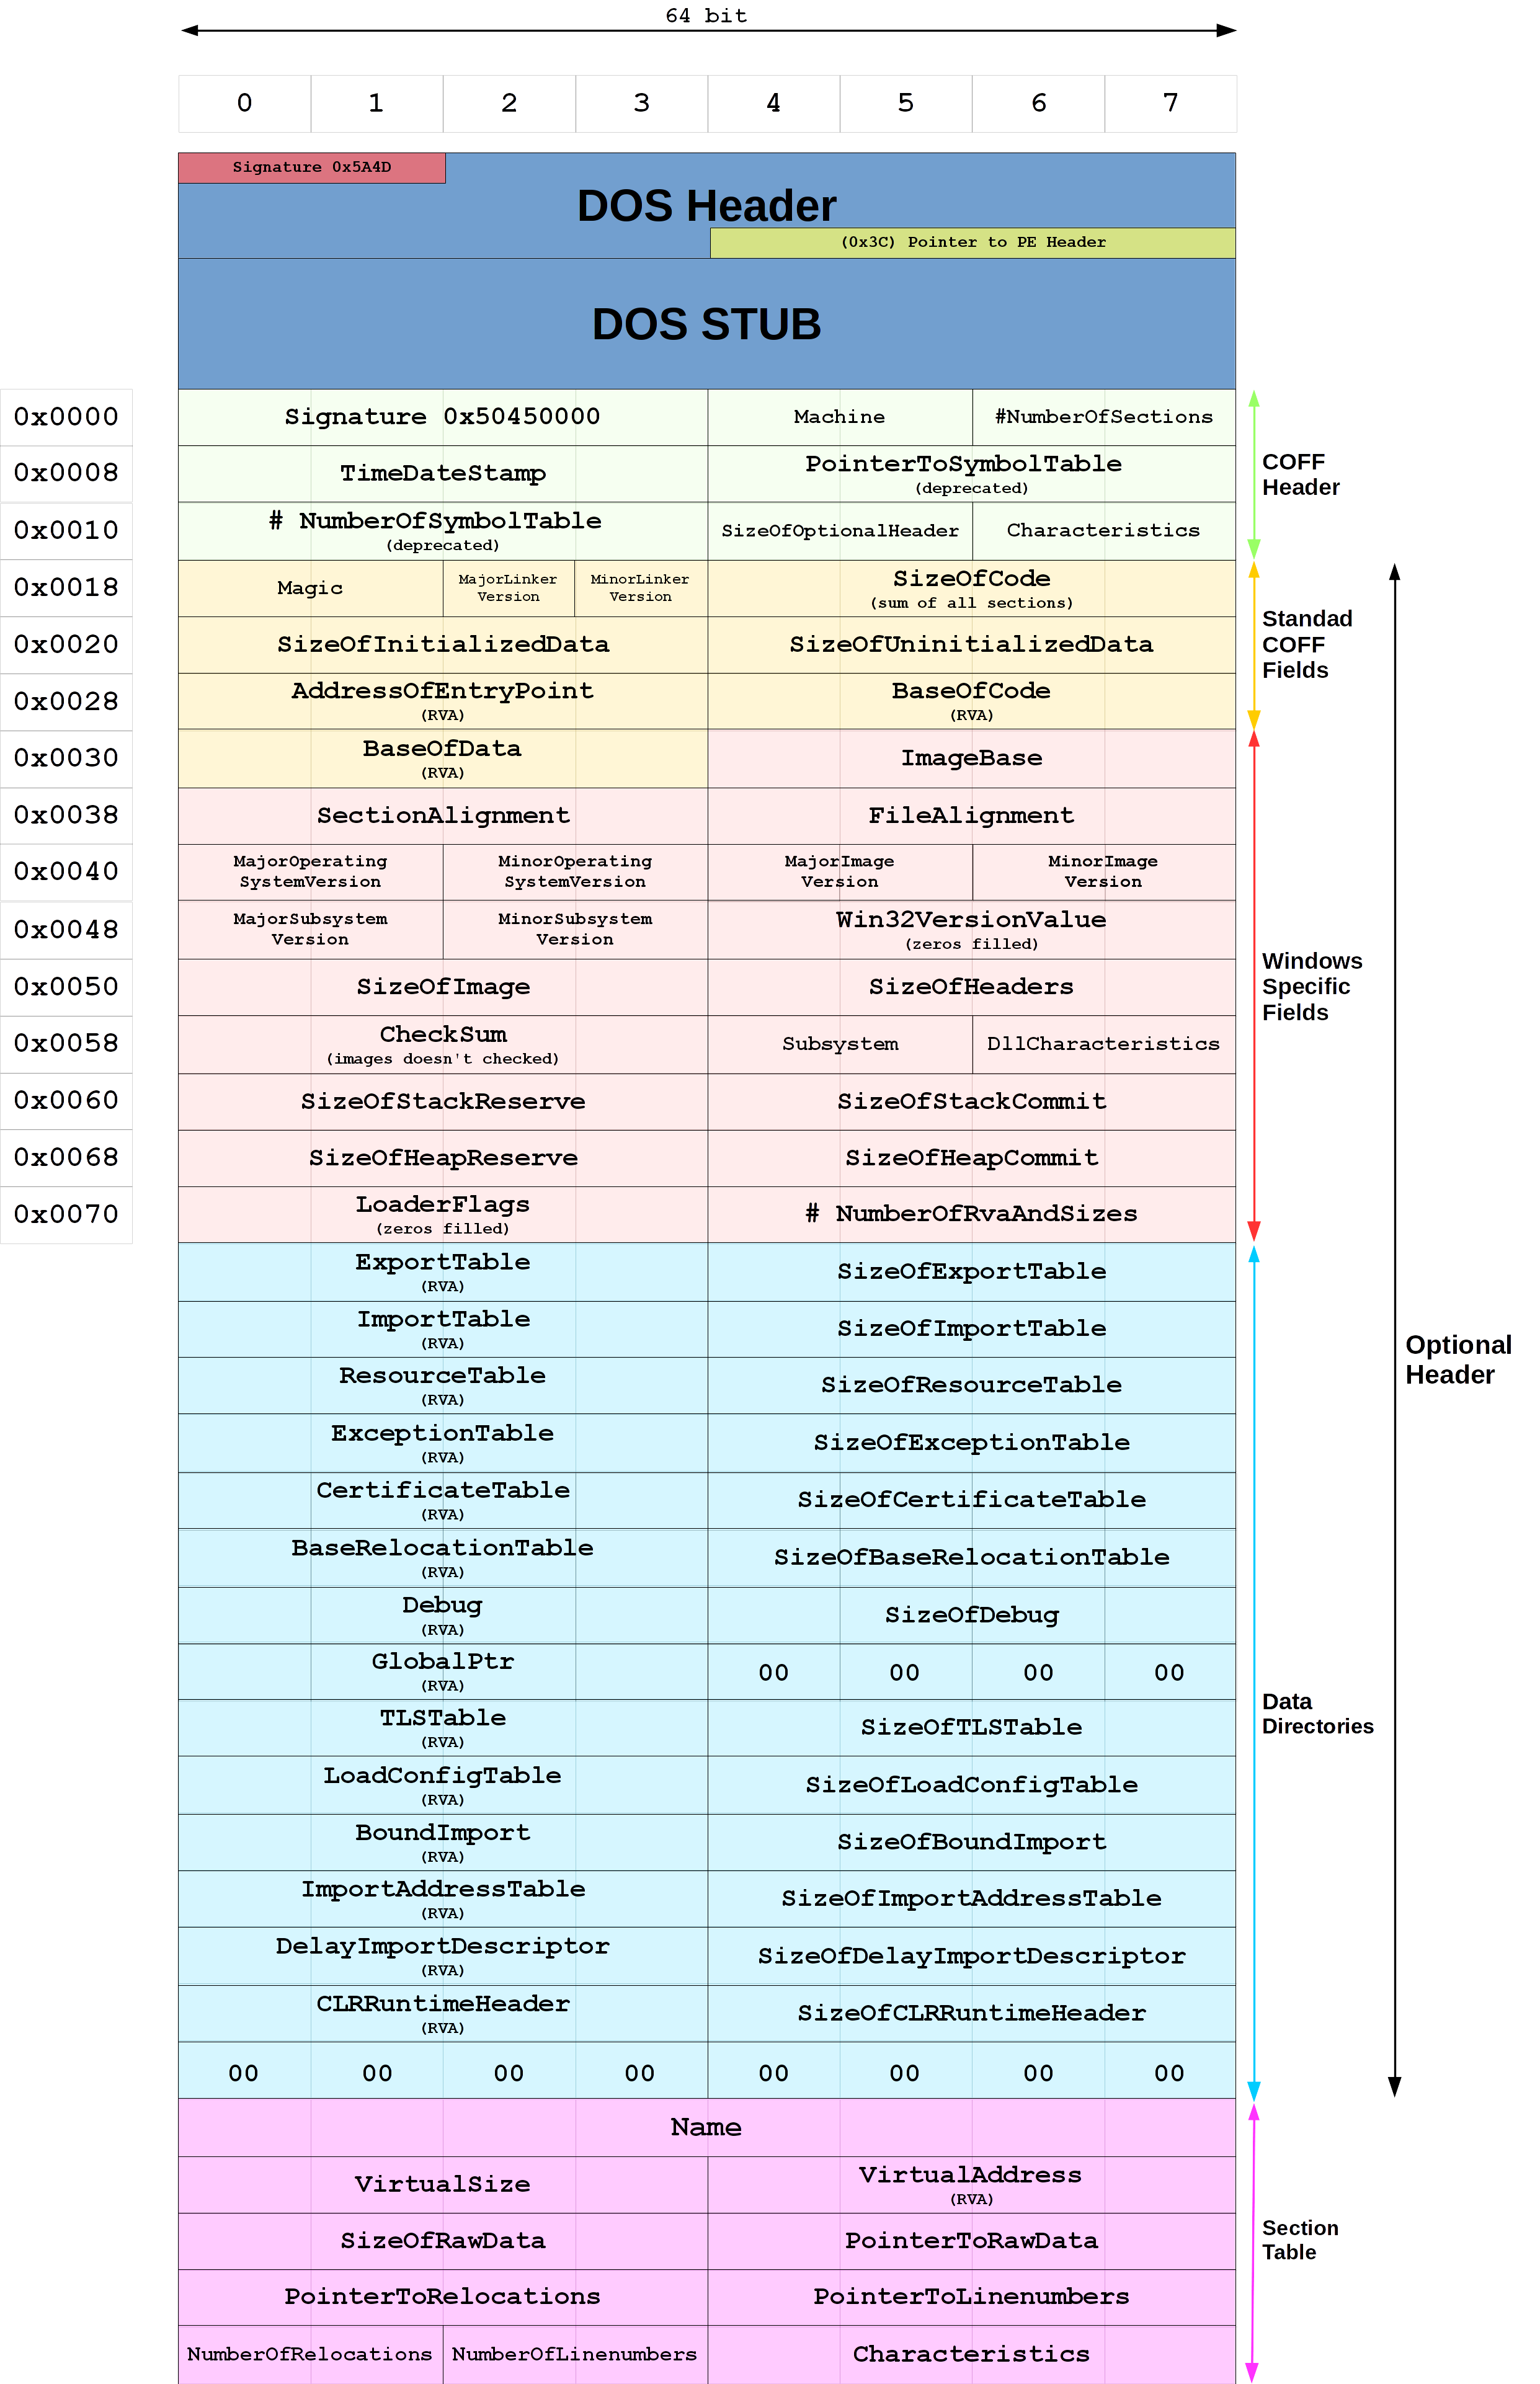Click the Magic field
Screen dimensions: 1540x2384
[x=310, y=588]
